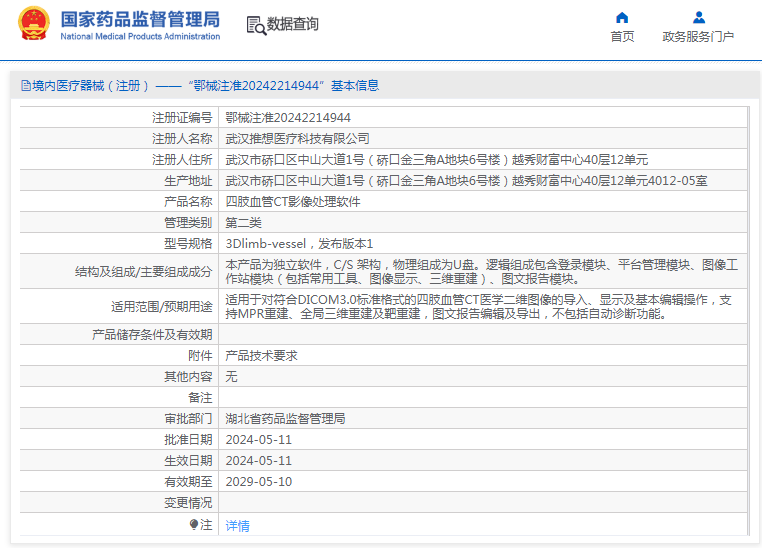Click the 首页 home icon
This screenshot has height=548, width=762.
[622, 17]
